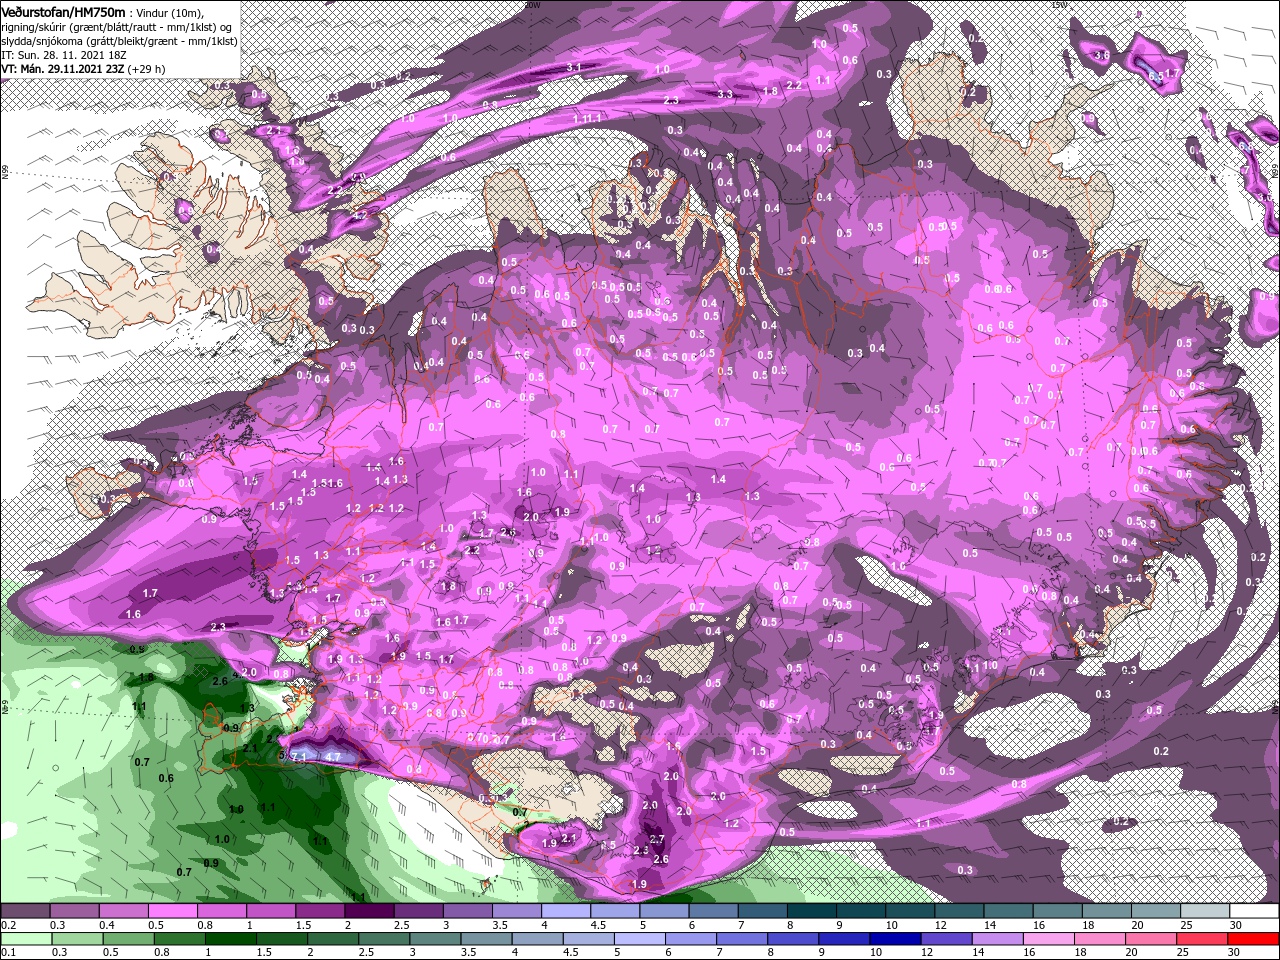Click the palest green first swatch of lower scale
This screenshot has height=960, width=1280.
[x=25, y=939]
